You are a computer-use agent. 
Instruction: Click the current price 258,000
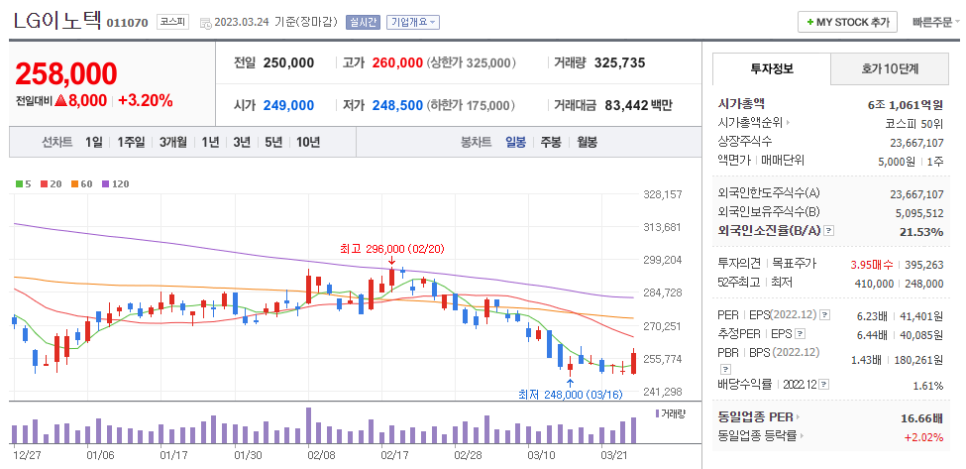66,74
